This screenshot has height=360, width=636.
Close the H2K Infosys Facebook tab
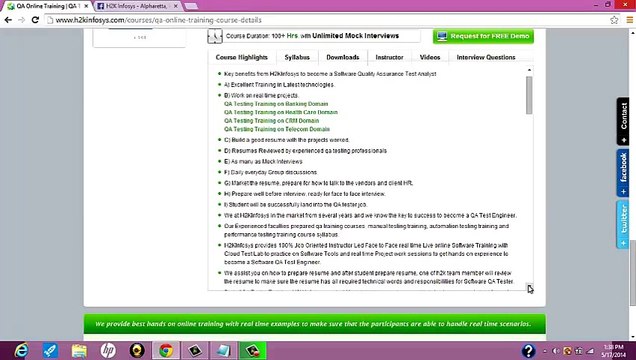click(x=176, y=6)
